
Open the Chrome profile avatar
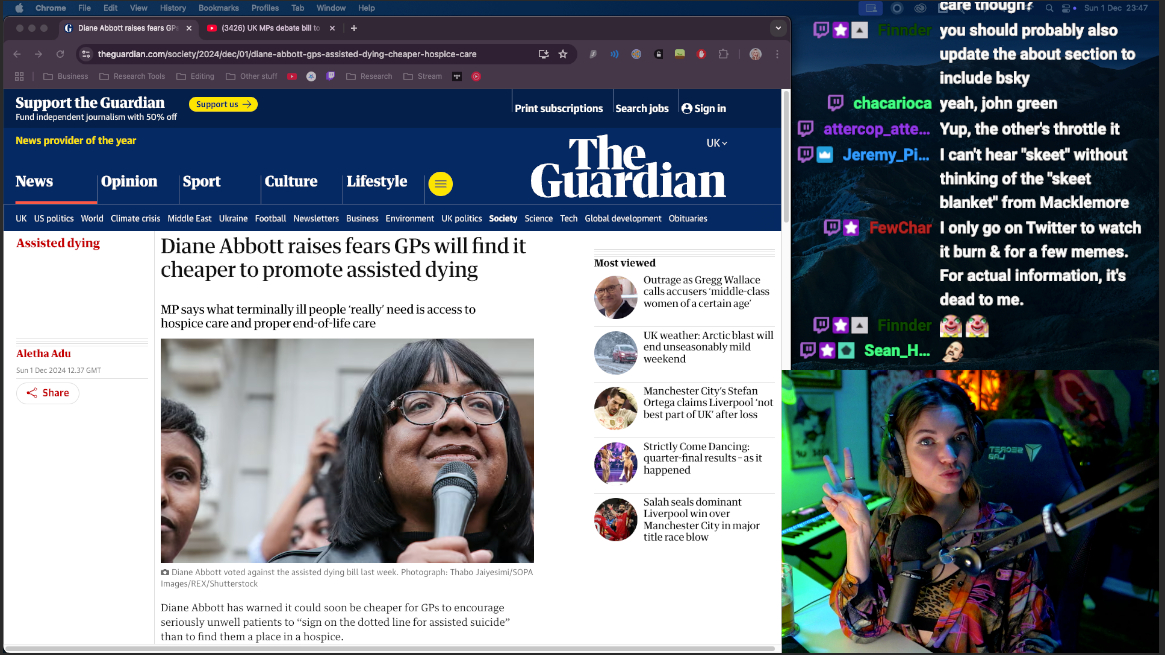coord(755,54)
